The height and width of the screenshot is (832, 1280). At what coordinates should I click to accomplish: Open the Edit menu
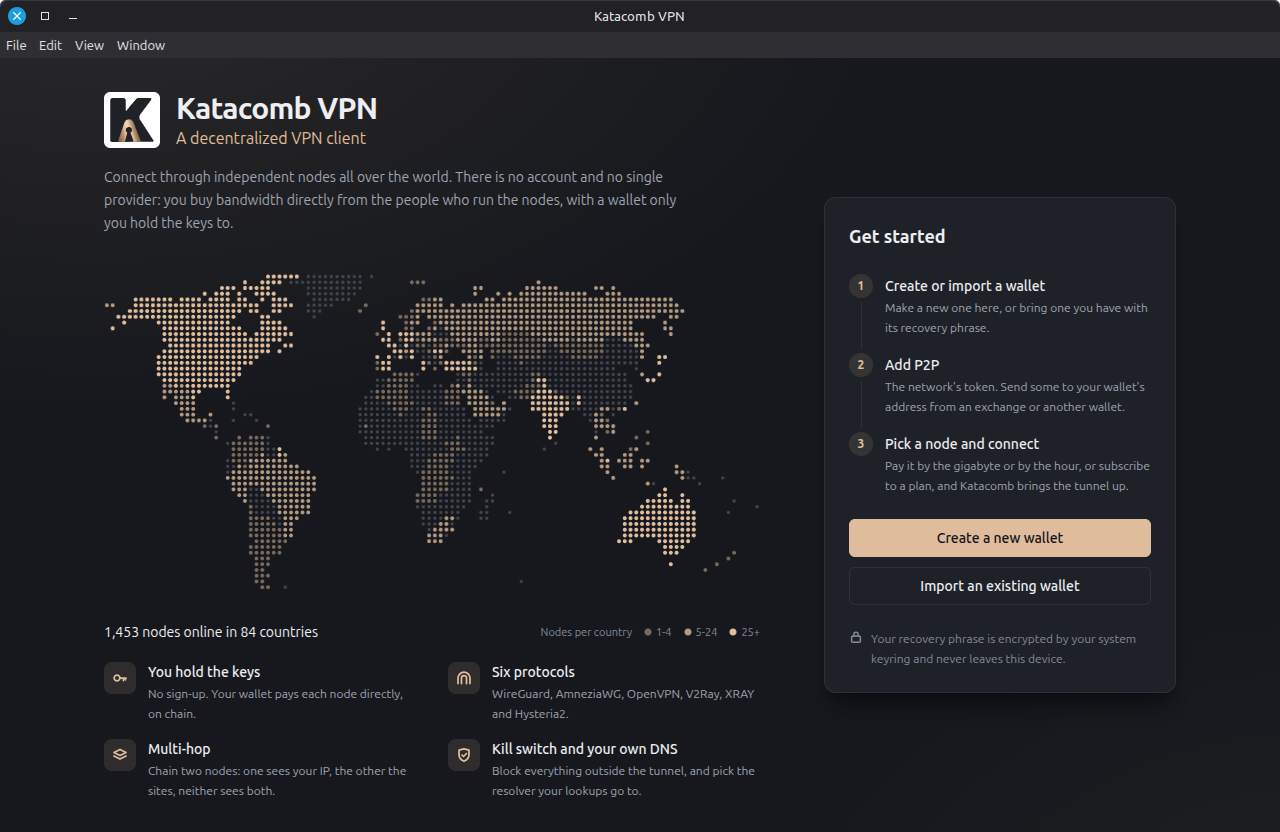[50, 45]
